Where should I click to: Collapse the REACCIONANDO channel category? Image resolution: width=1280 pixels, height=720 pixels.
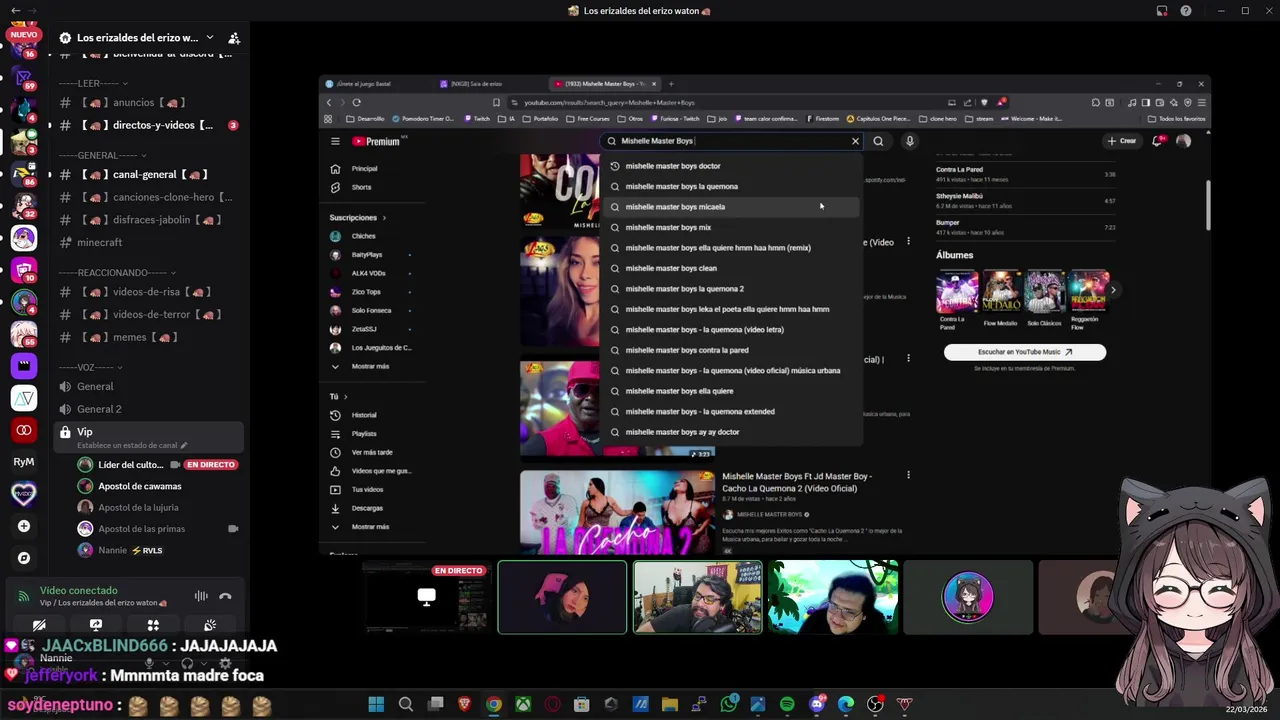tap(117, 272)
